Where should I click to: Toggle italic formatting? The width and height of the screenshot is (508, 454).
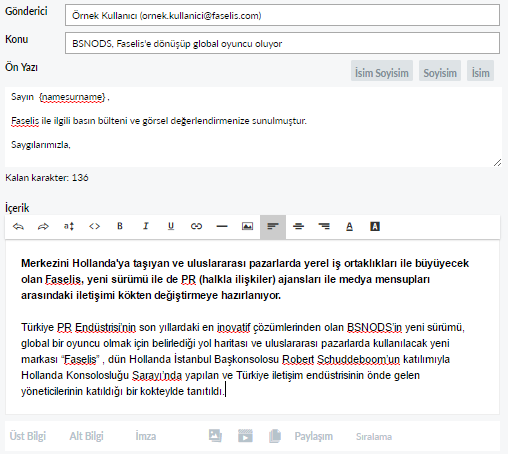[146, 227]
